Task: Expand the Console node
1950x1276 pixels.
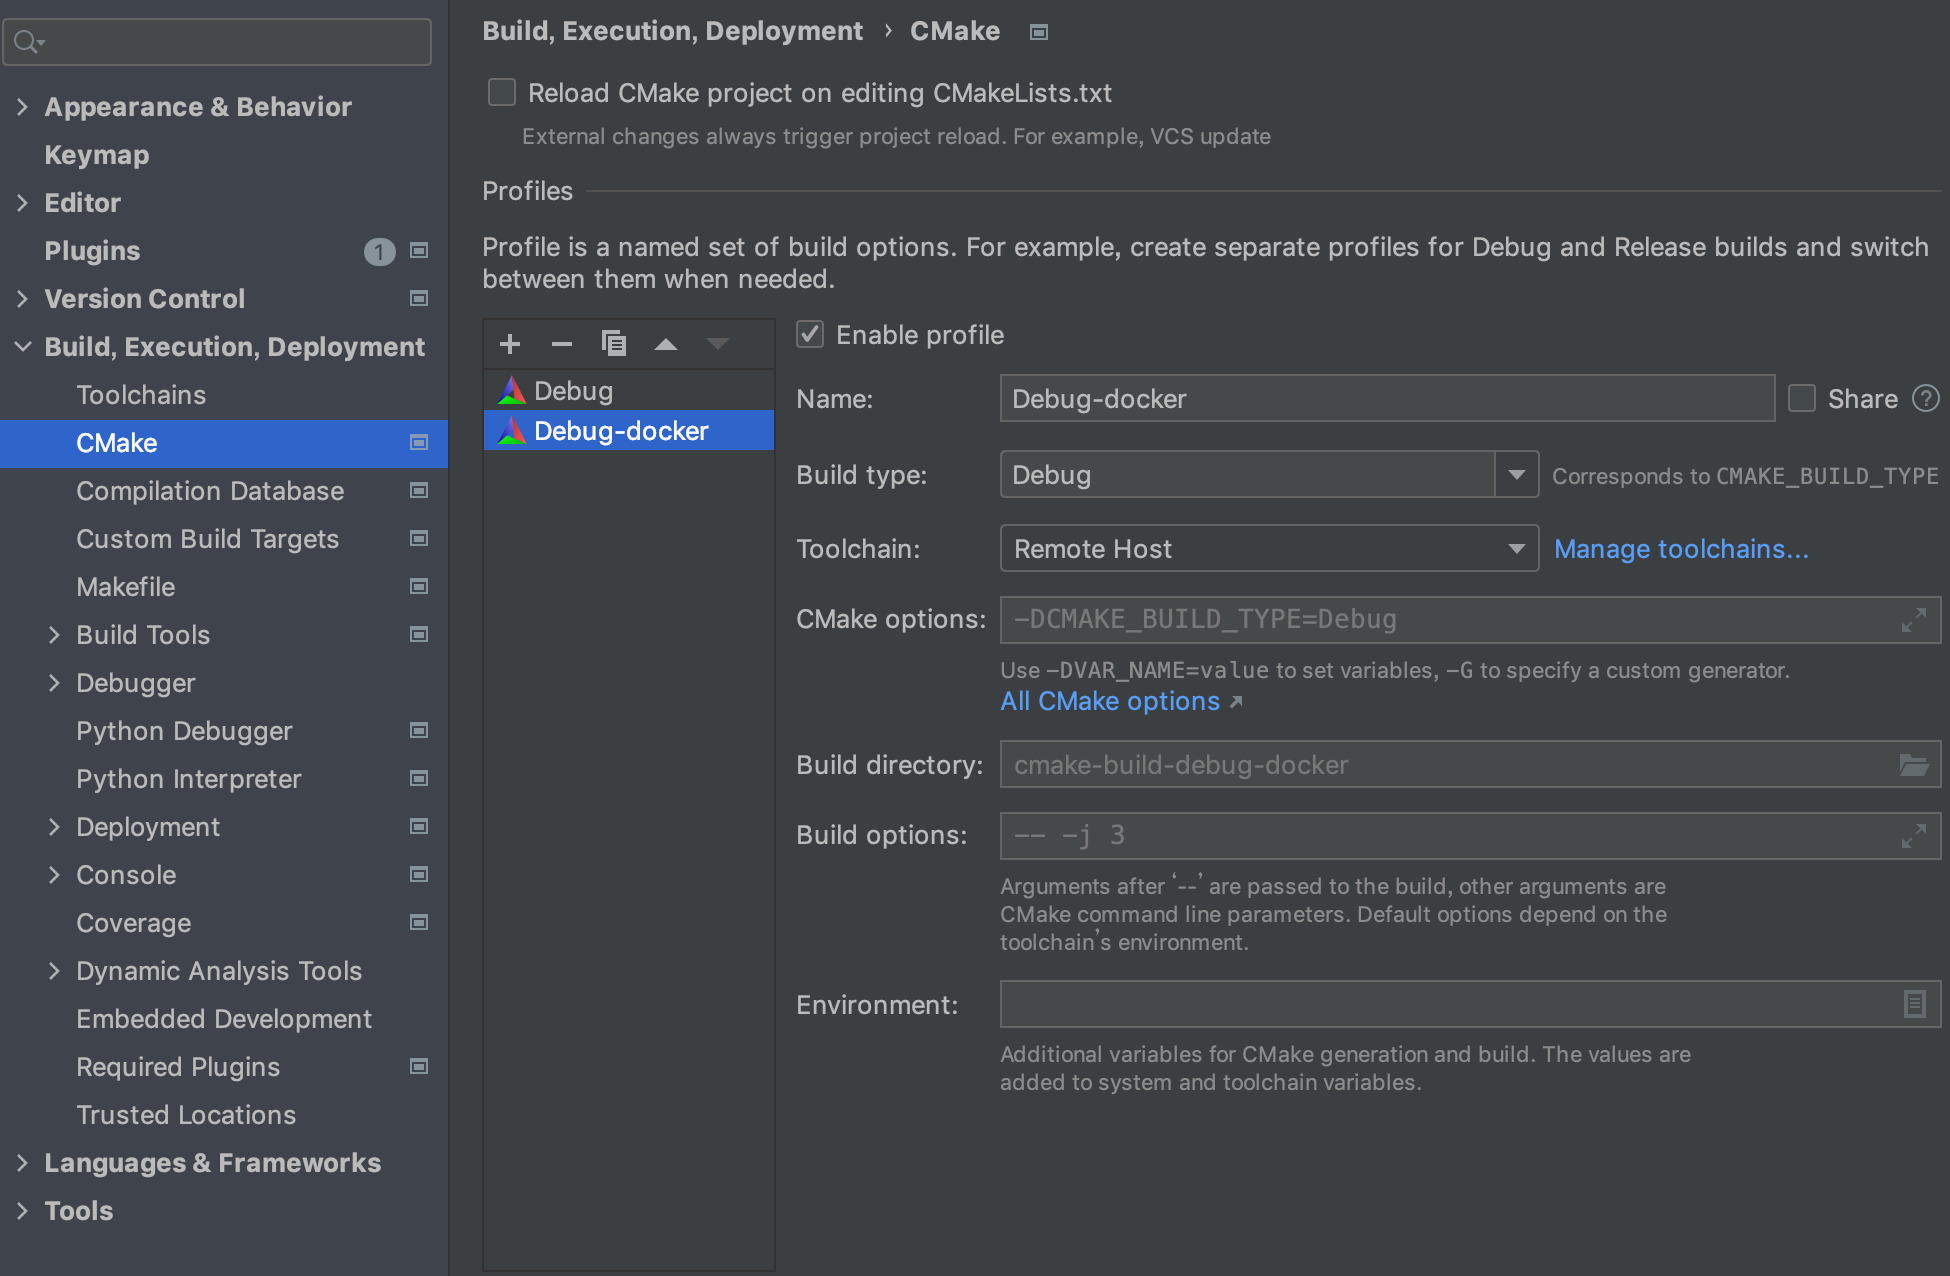Action: [55, 875]
